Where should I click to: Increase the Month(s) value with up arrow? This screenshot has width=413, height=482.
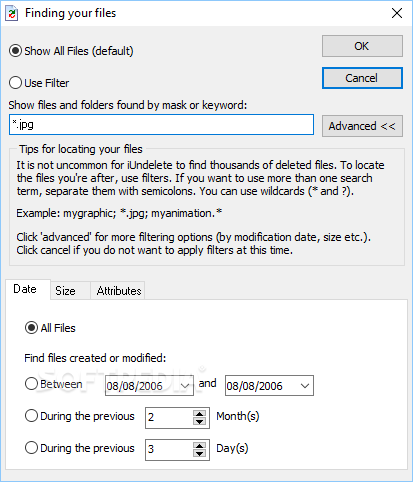tap(199, 414)
